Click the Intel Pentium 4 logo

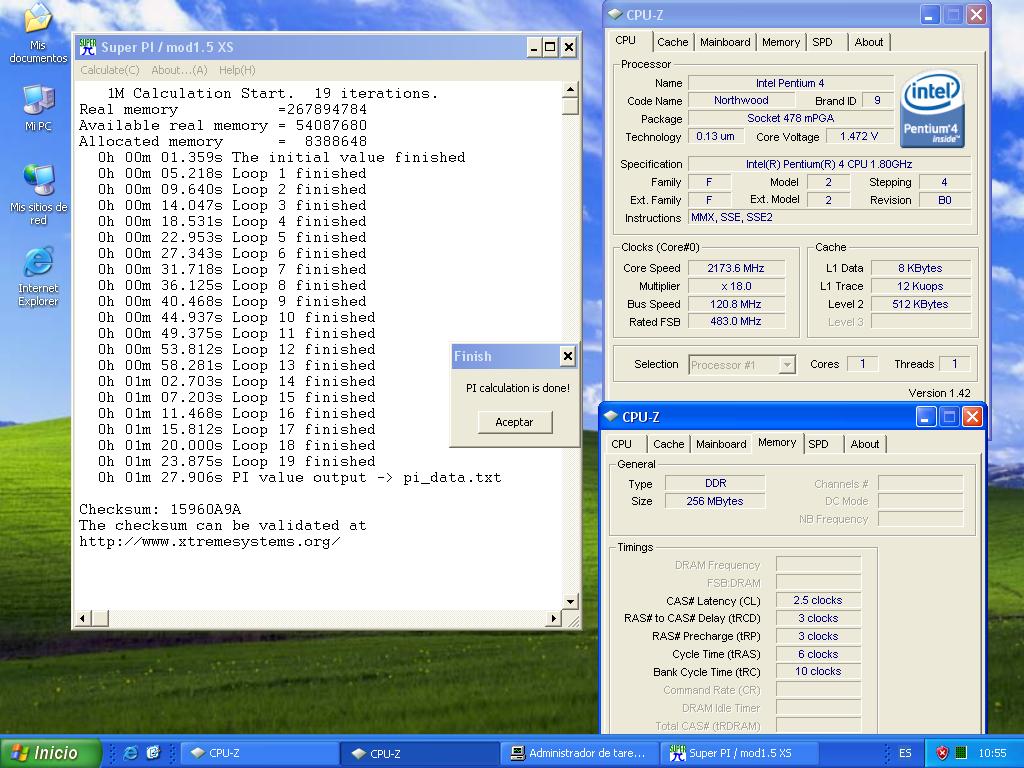pos(932,109)
